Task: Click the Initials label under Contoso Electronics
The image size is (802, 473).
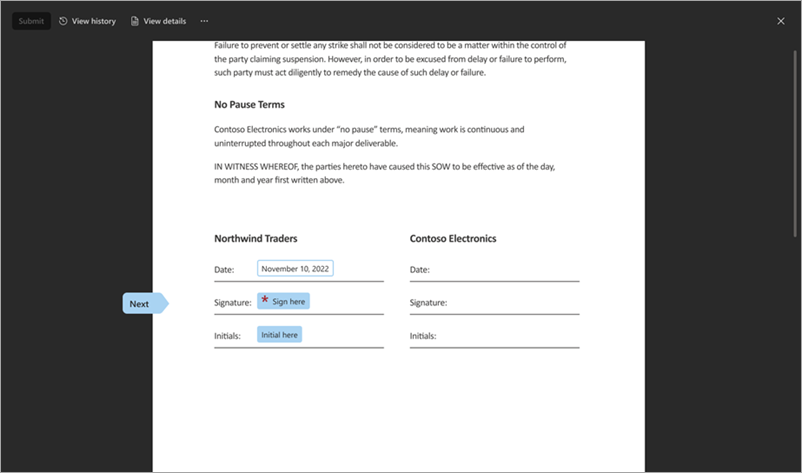Action: pos(423,336)
